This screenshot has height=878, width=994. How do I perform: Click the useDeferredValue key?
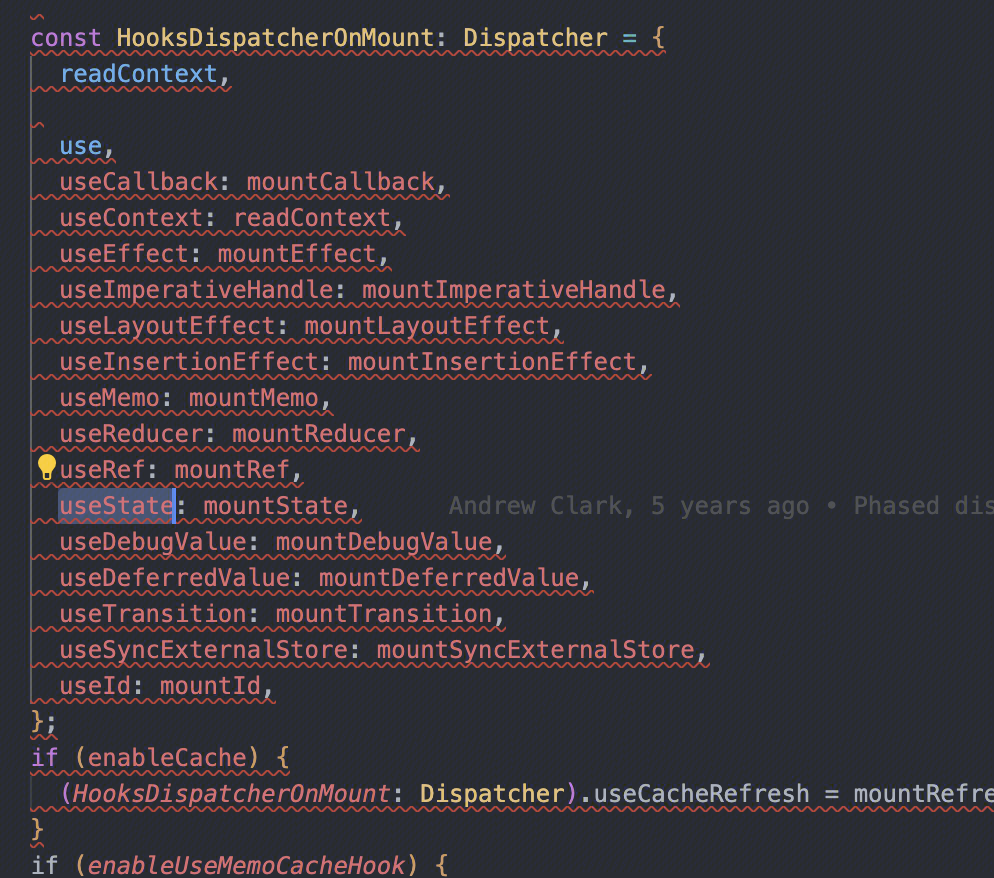(x=174, y=578)
